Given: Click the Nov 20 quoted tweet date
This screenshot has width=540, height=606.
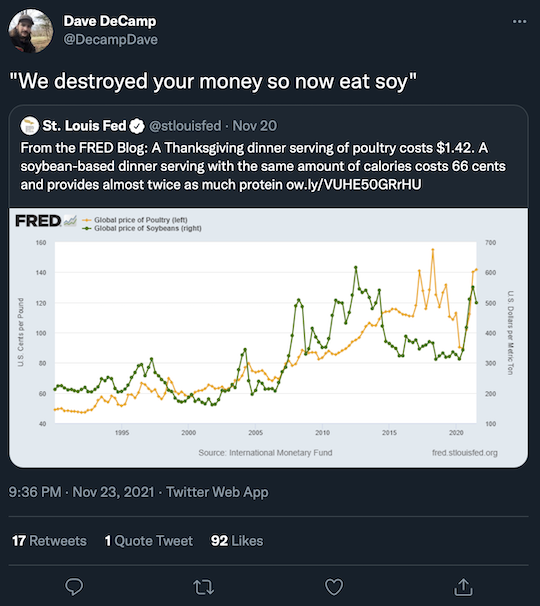Looking at the screenshot, I should click(255, 126).
